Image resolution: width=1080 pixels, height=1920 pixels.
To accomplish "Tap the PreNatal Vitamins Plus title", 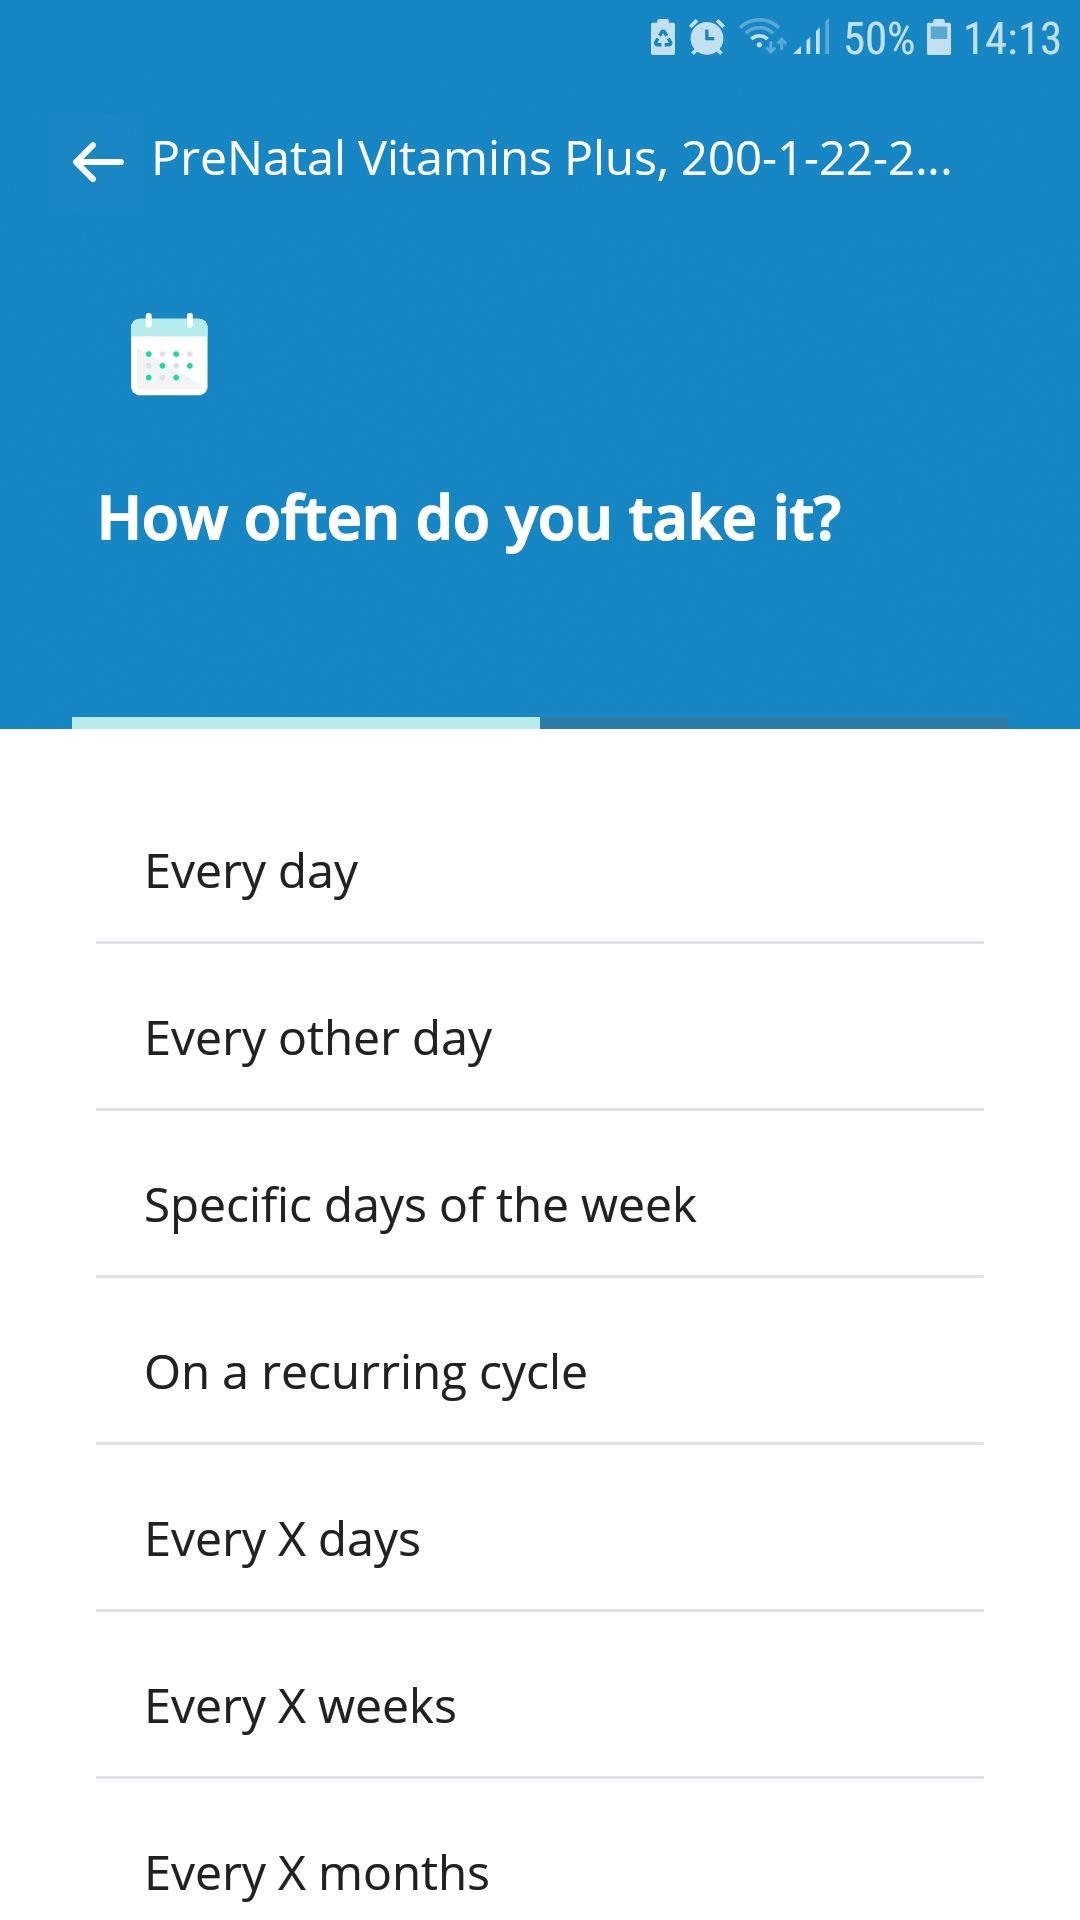I will pyautogui.click(x=551, y=159).
